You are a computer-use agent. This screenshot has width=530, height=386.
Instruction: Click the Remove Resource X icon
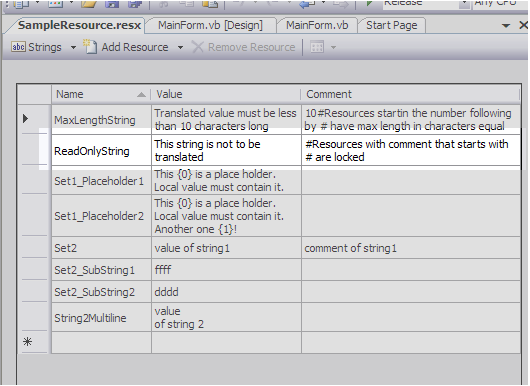[x=197, y=47]
